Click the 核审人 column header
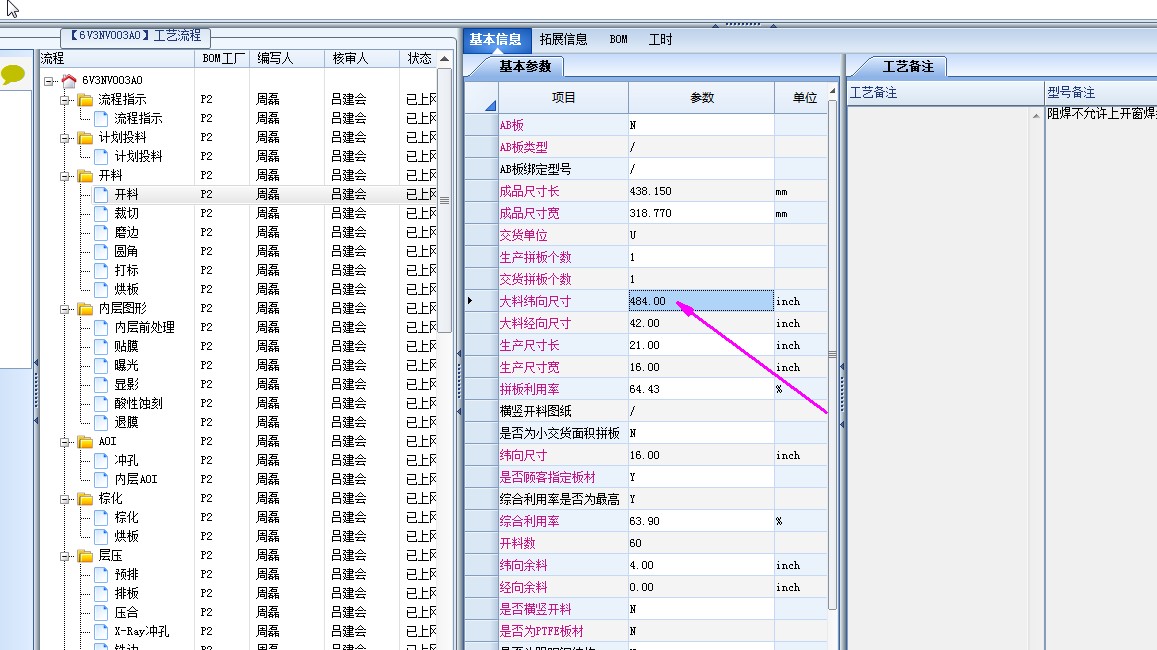The height and width of the screenshot is (650, 1157). pyautogui.click(x=362, y=58)
